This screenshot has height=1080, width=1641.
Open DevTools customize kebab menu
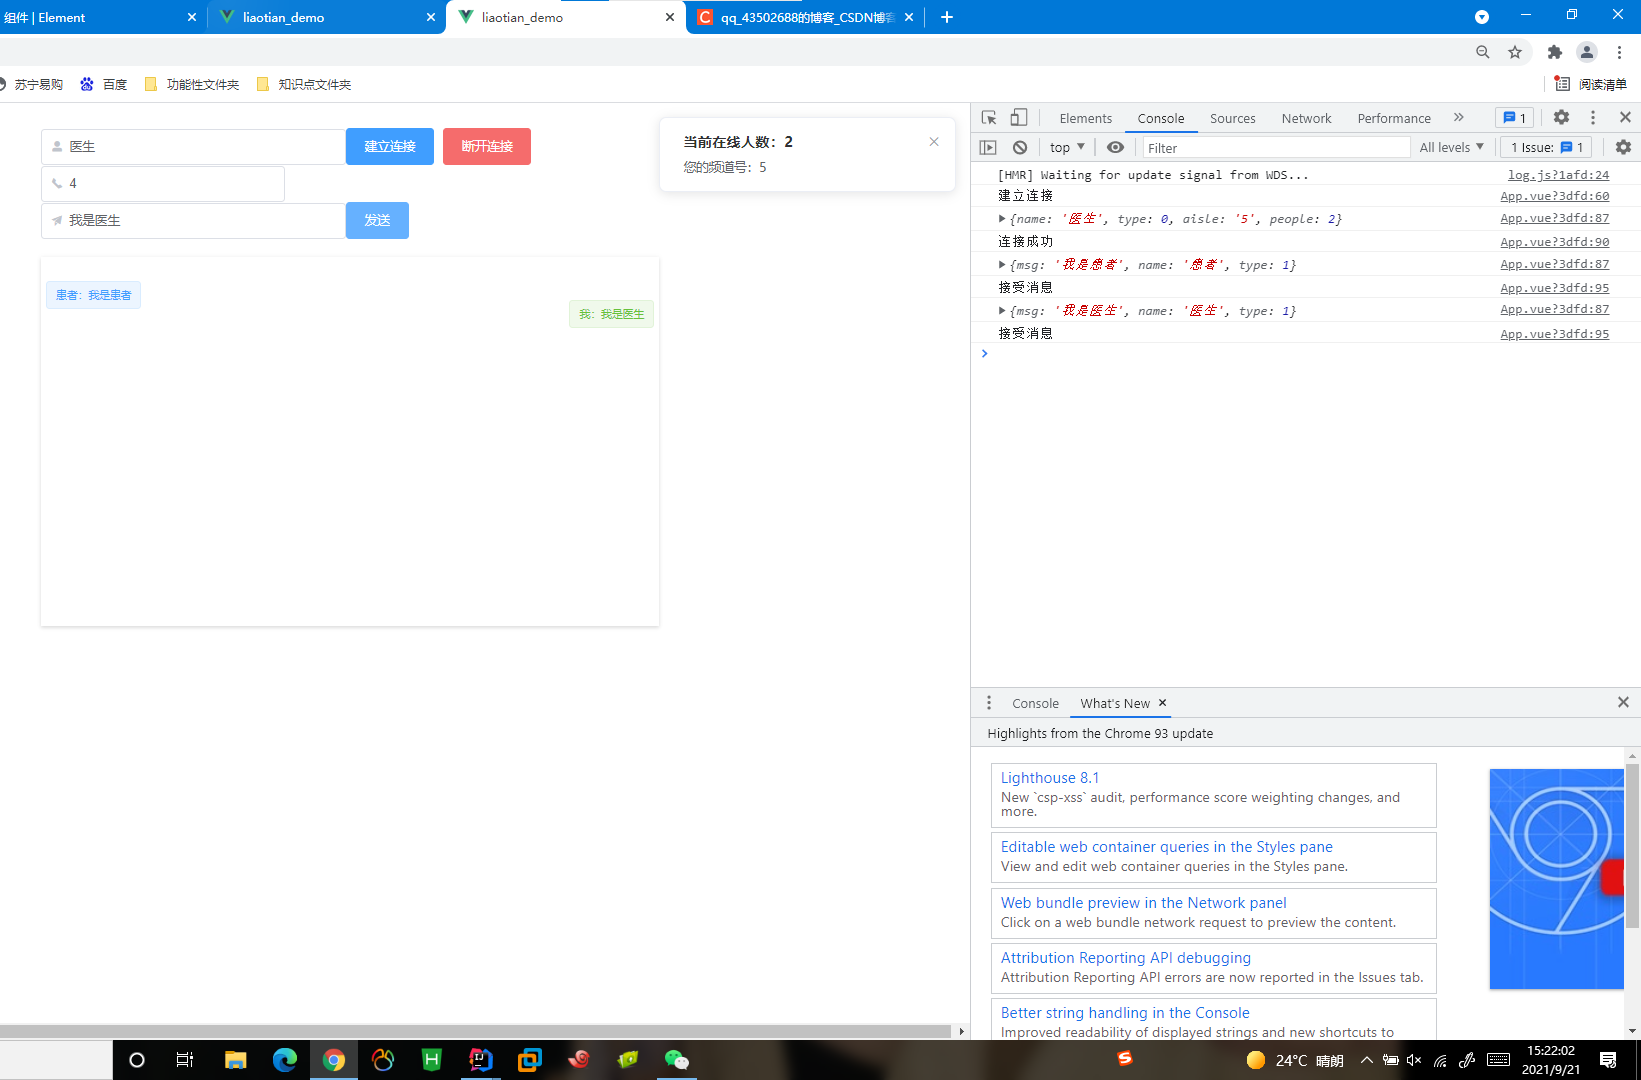1593,118
